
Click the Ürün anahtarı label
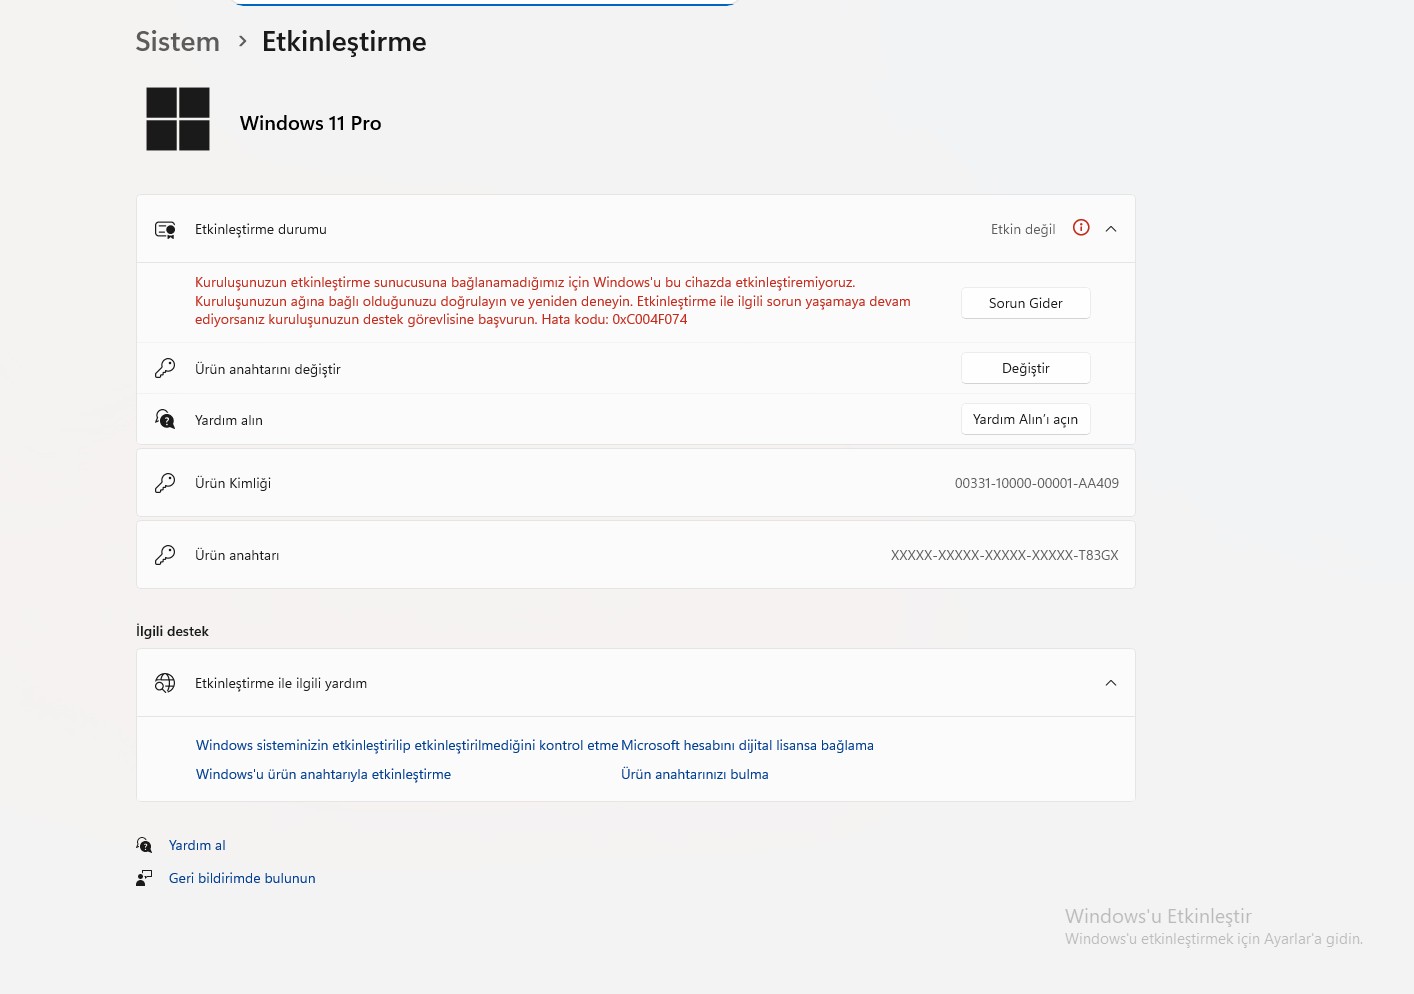(237, 555)
